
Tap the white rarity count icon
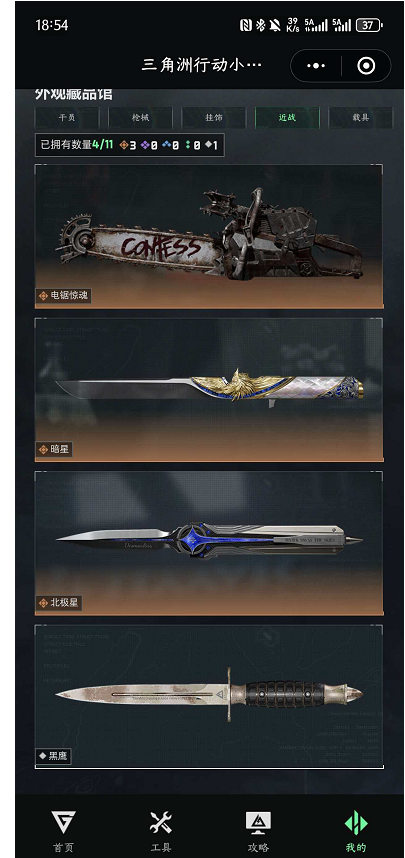coord(209,145)
